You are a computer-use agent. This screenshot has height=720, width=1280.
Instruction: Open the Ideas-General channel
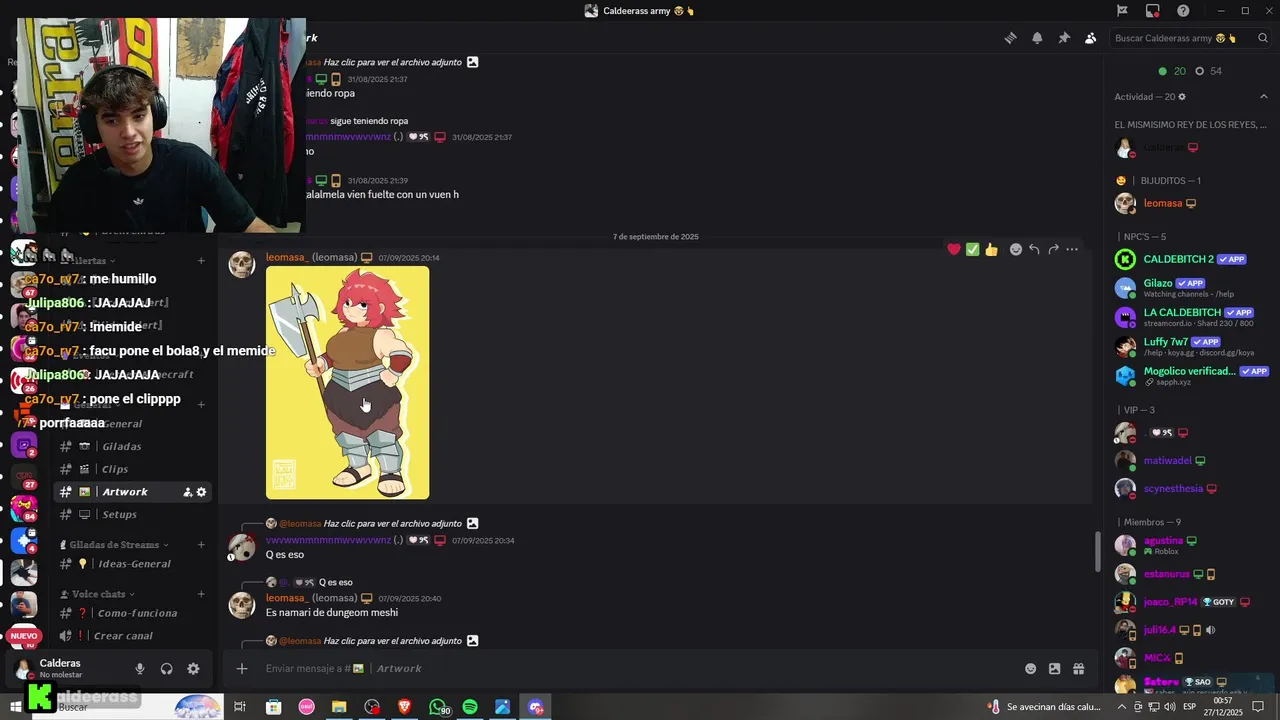point(132,564)
